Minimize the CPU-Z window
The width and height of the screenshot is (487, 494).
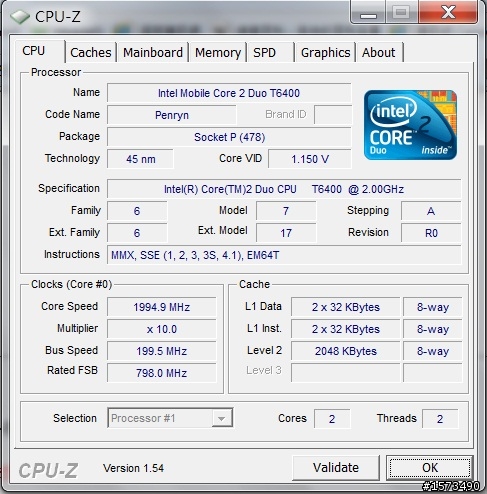368,12
